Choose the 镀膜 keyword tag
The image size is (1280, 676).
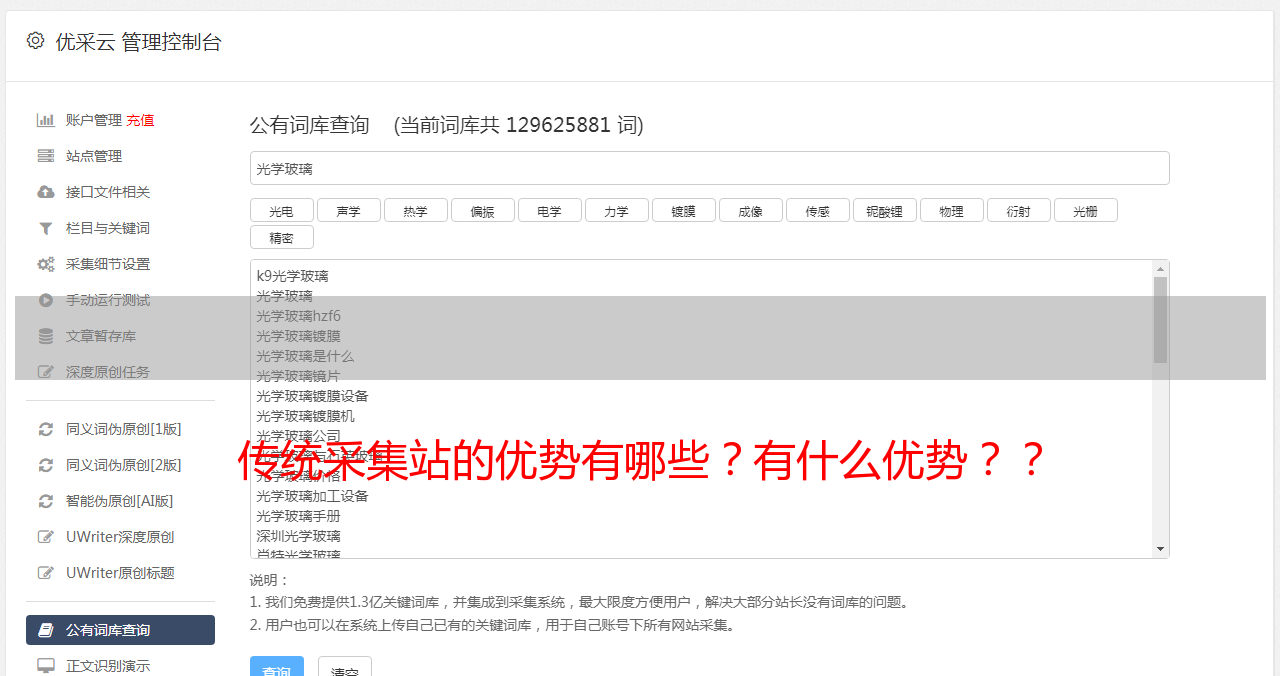pos(684,210)
